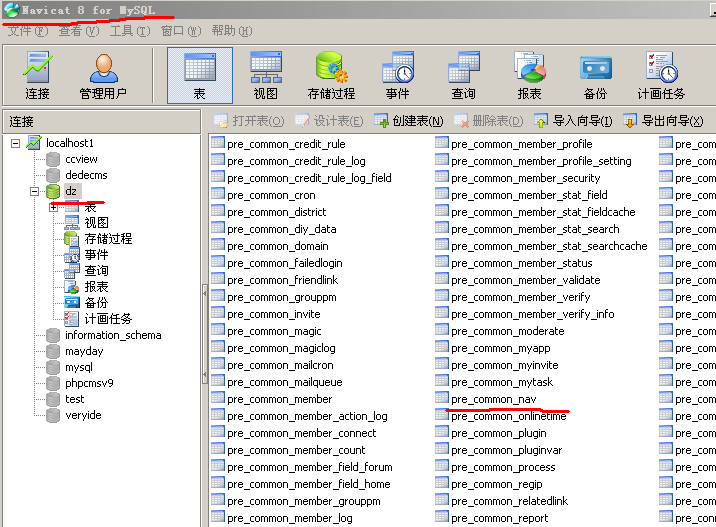The width and height of the screenshot is (716, 527).
Task: Open 事件 (Event) toolbar icon
Action: [x=398, y=76]
